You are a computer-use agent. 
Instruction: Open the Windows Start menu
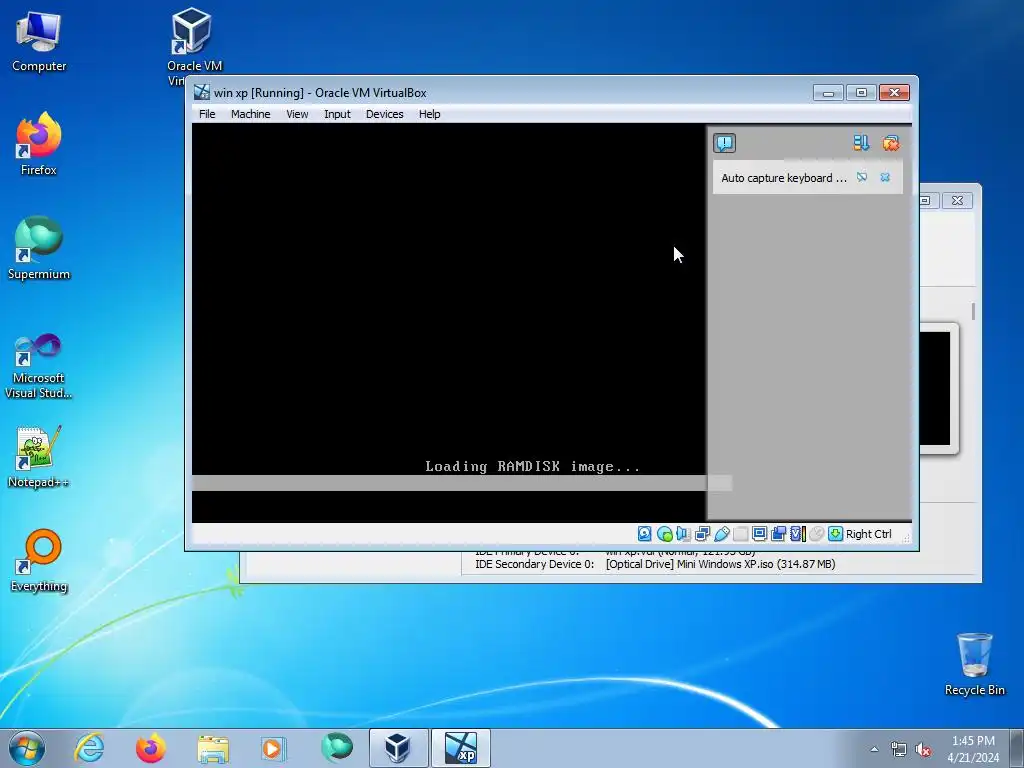27,748
